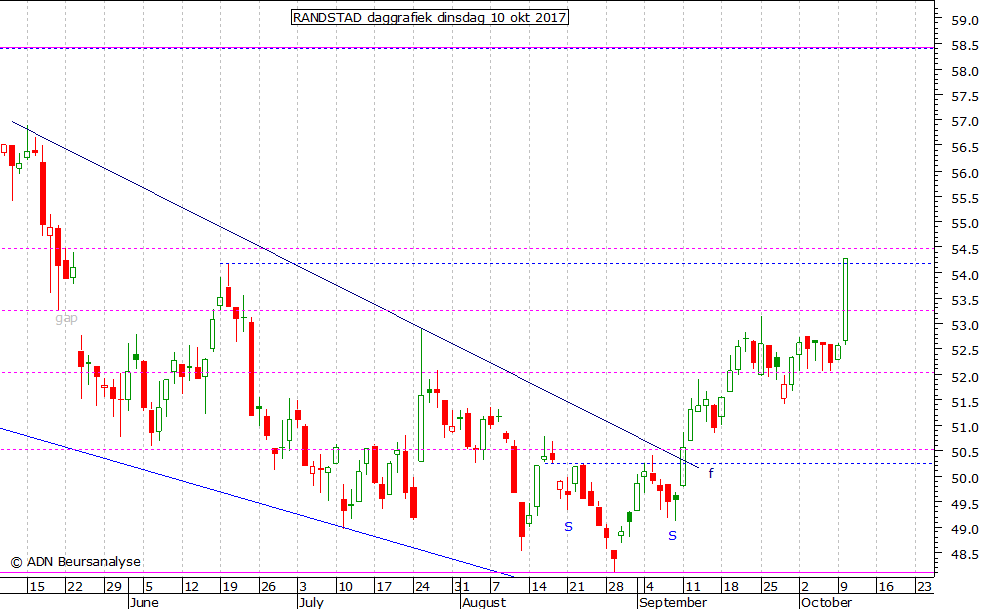Click the 51.5 price axis label
Screen dimensions: 982x609
964,402
